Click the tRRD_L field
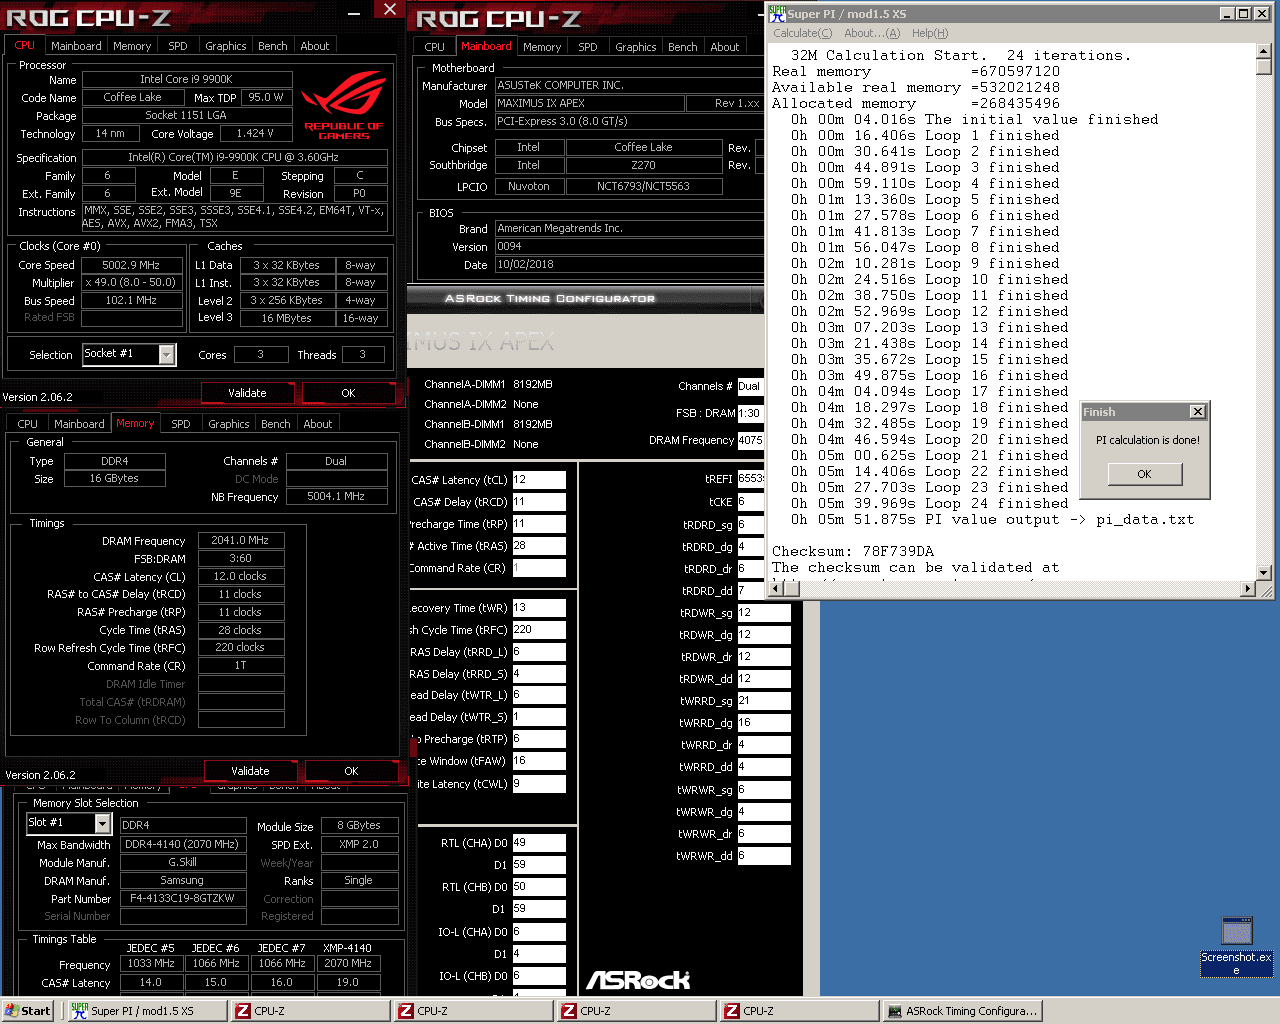 click(539, 652)
